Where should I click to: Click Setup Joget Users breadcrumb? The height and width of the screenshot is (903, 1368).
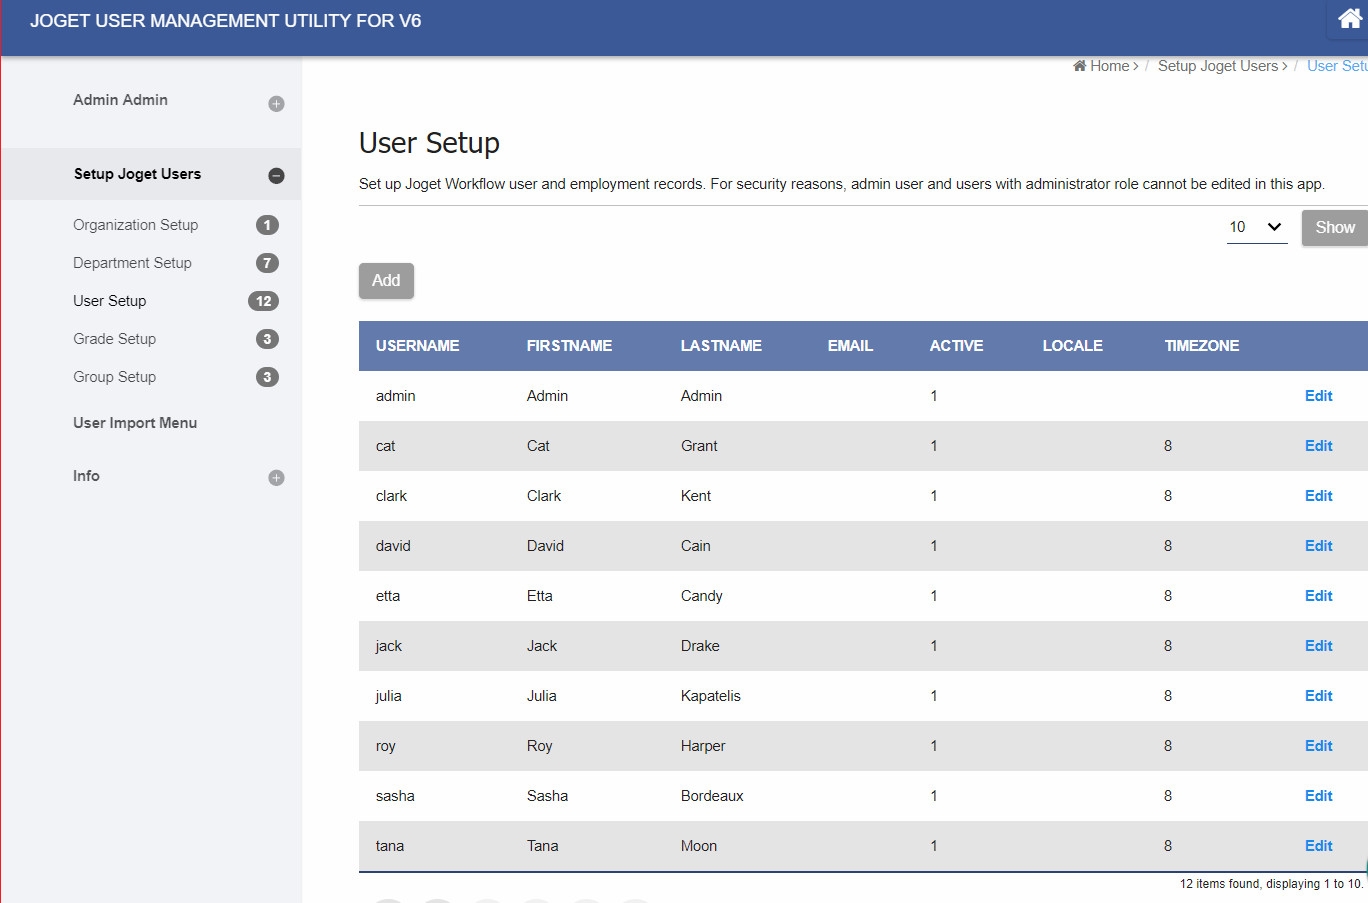[x=1218, y=66]
